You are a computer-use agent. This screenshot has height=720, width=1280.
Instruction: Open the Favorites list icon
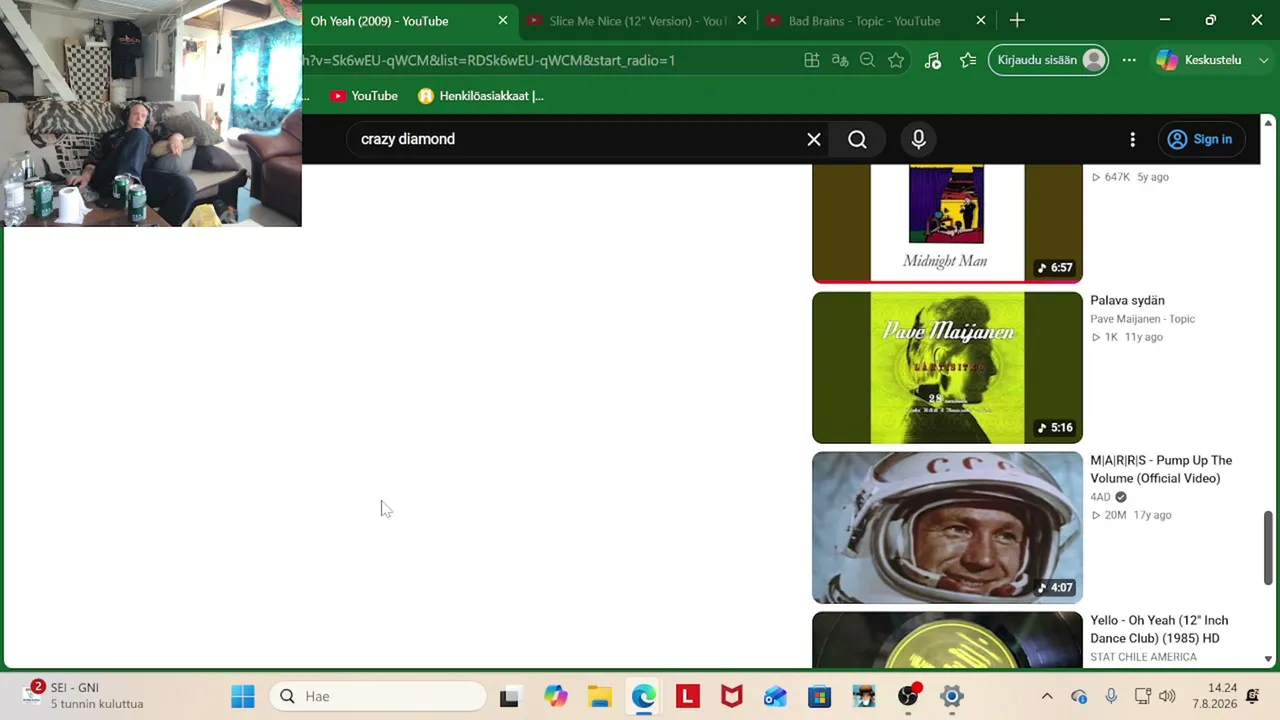point(968,60)
